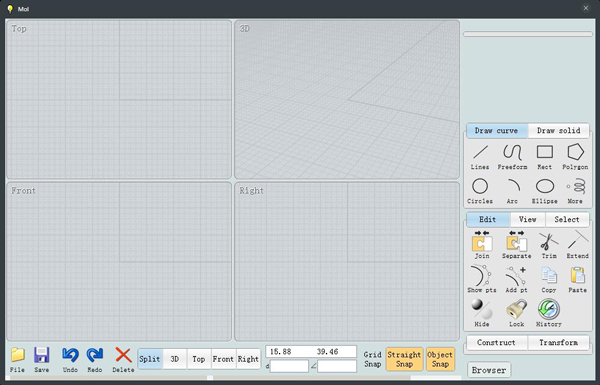Turn off Object Snap
This screenshot has width=600, height=385.
point(440,359)
